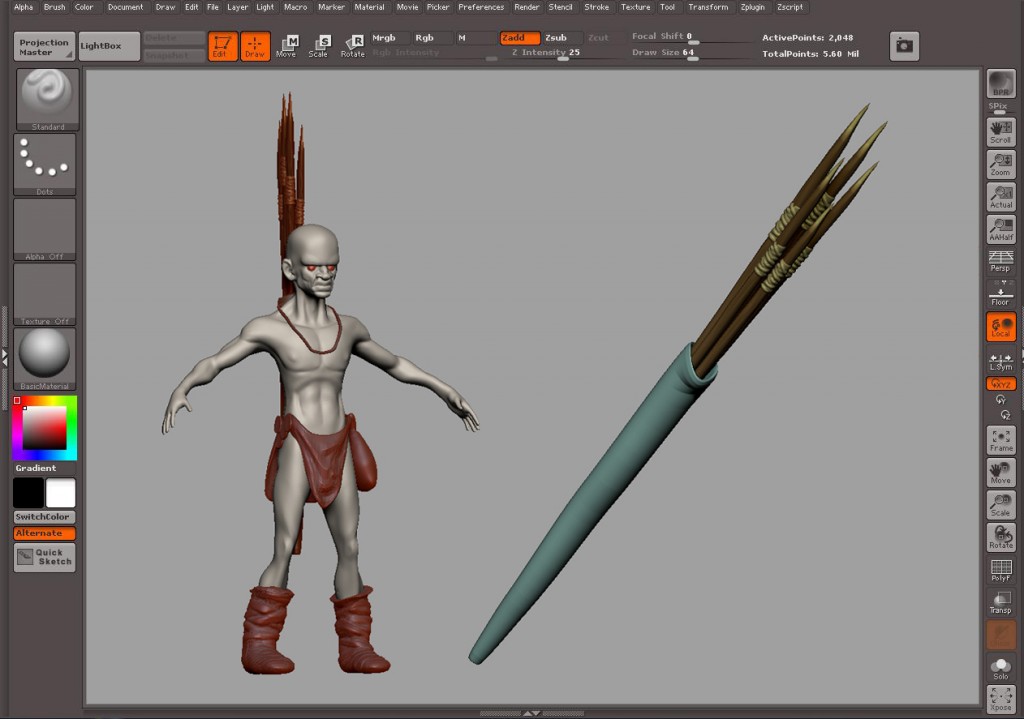Screen dimensions: 1024x719
Task: Click the Frame mesh icon
Action: [1000, 440]
